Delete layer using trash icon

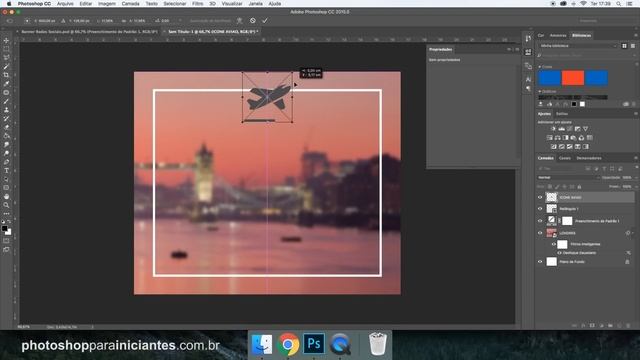628,326
